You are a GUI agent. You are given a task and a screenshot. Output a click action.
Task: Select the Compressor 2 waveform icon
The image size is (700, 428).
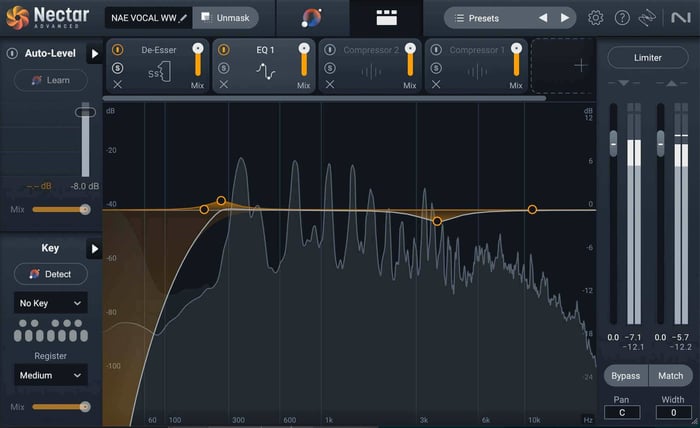(x=371, y=72)
